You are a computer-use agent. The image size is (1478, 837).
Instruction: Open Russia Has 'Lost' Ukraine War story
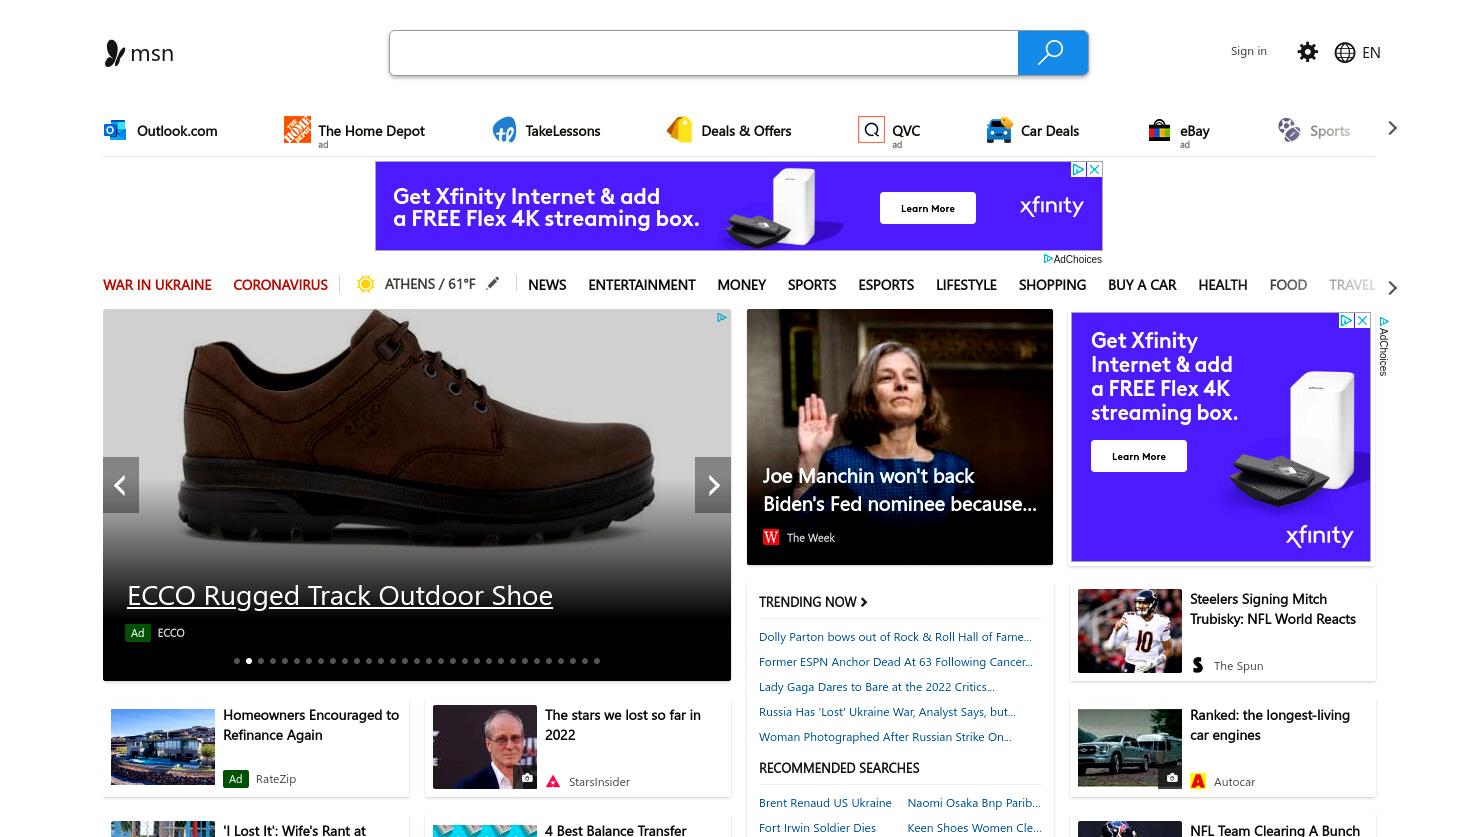[887, 712]
